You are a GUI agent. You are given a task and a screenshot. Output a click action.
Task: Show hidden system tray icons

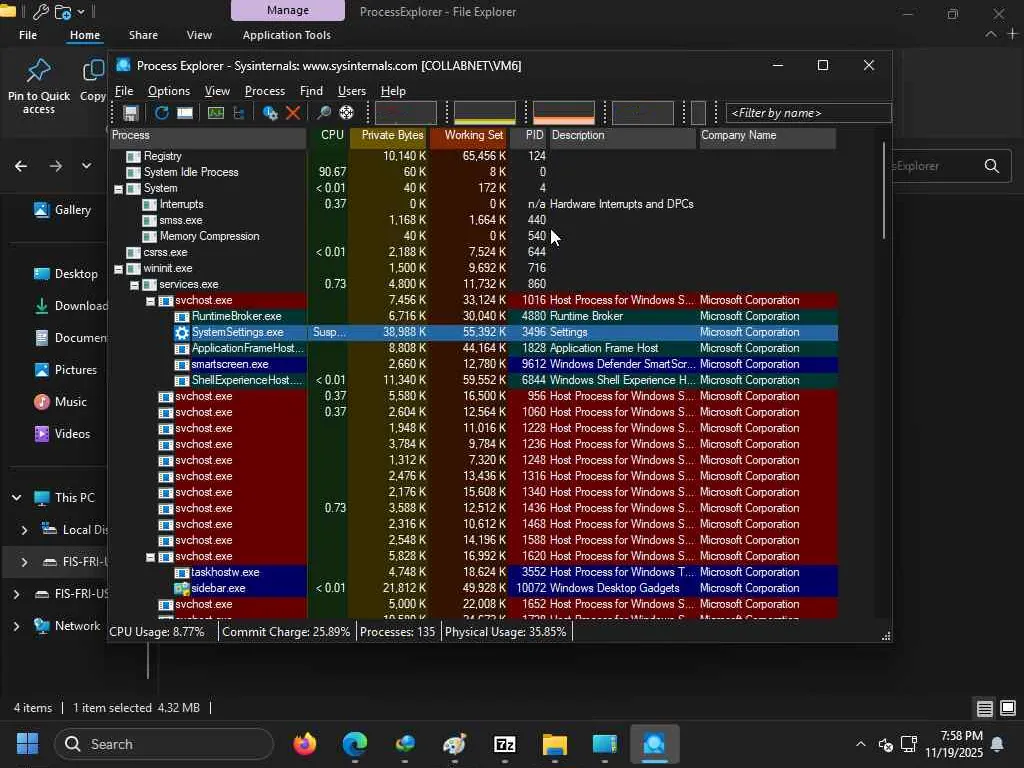coord(860,744)
